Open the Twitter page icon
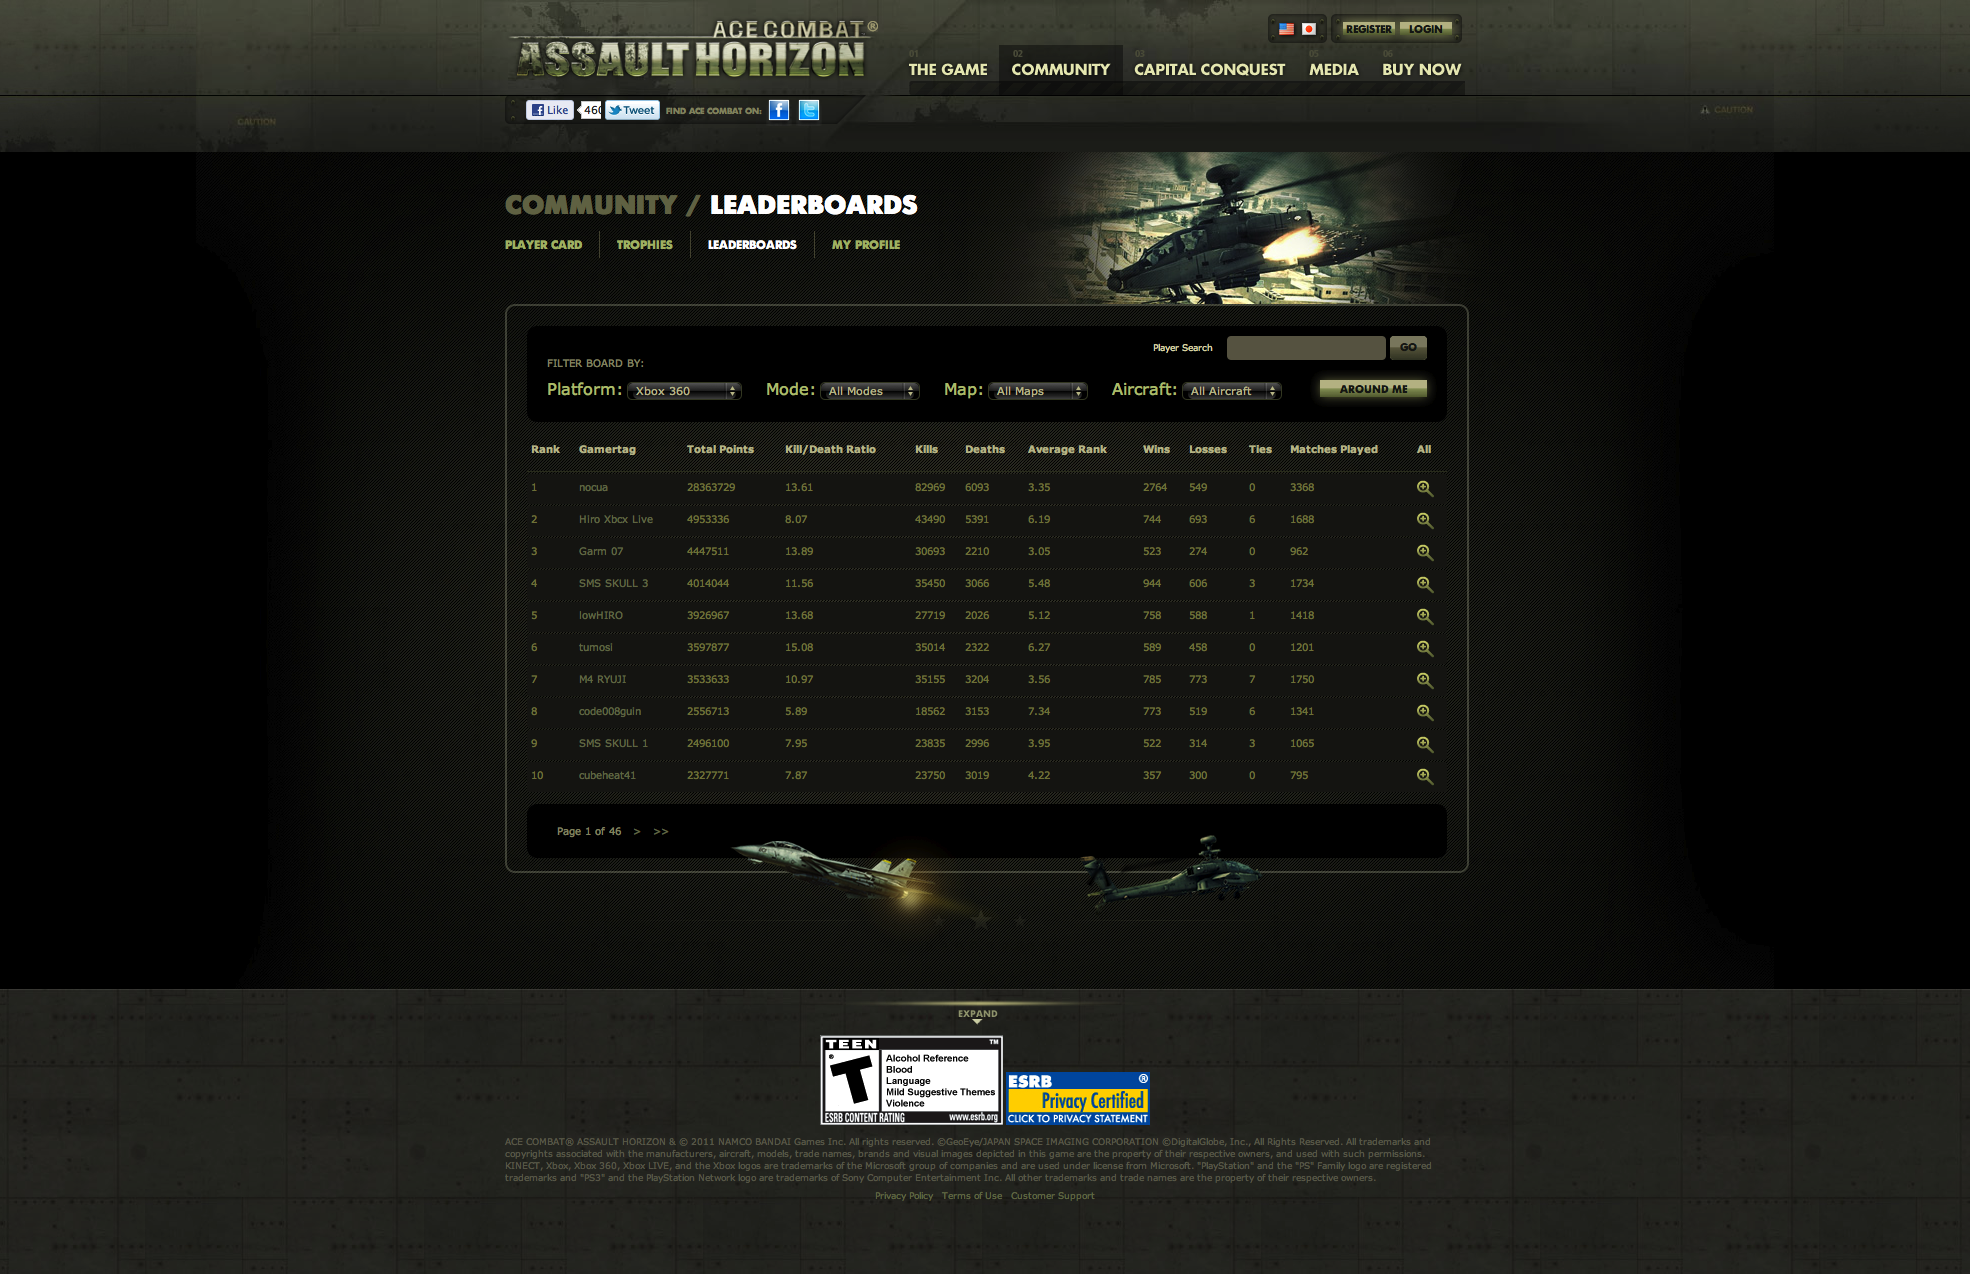 pos(809,110)
